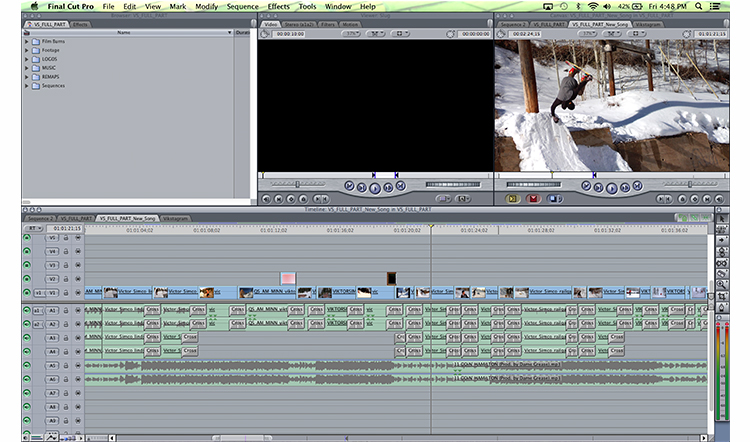Click the Viewer Generator pop-up button

click(463, 199)
